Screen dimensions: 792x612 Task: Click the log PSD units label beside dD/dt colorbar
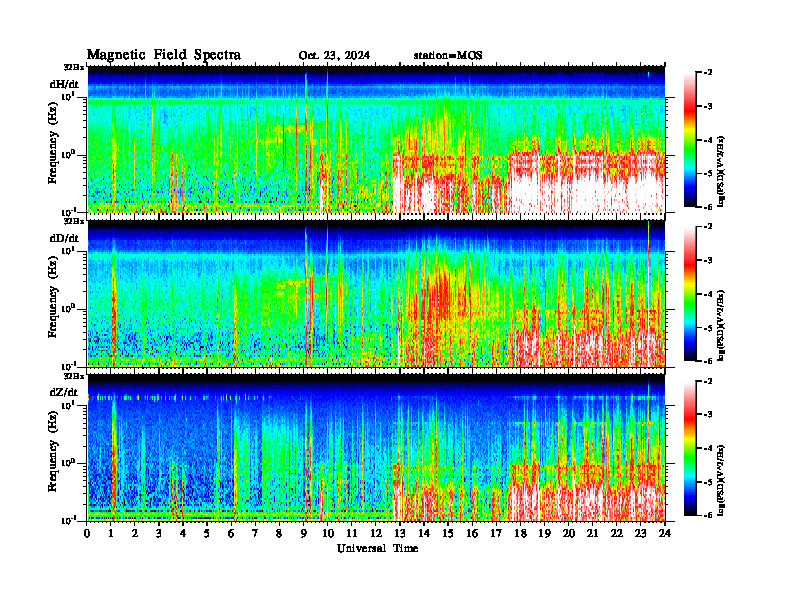[721, 325]
